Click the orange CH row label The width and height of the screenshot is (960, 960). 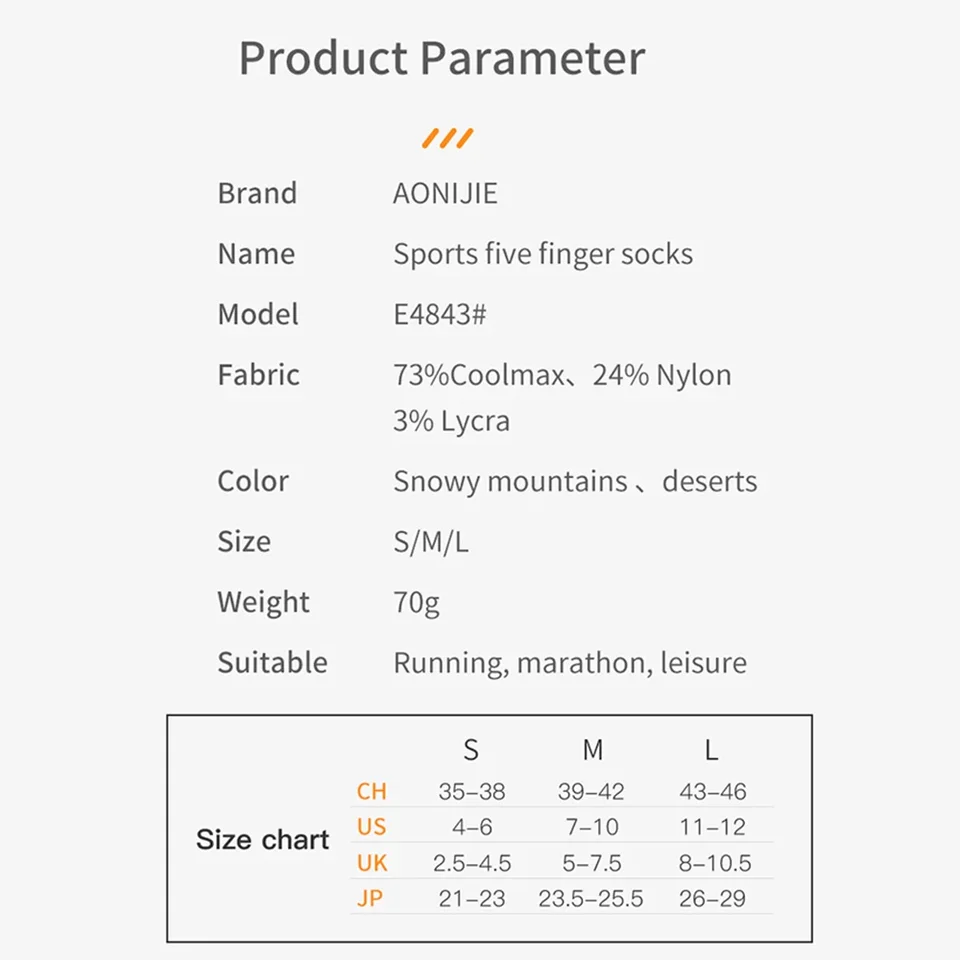tap(371, 792)
